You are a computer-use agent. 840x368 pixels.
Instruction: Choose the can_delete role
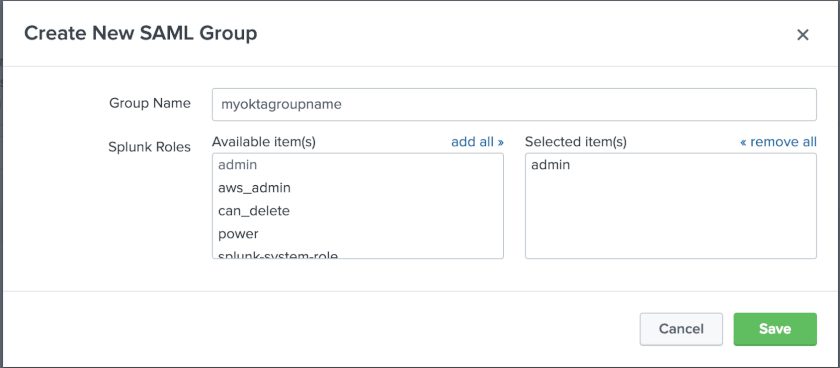(x=254, y=211)
